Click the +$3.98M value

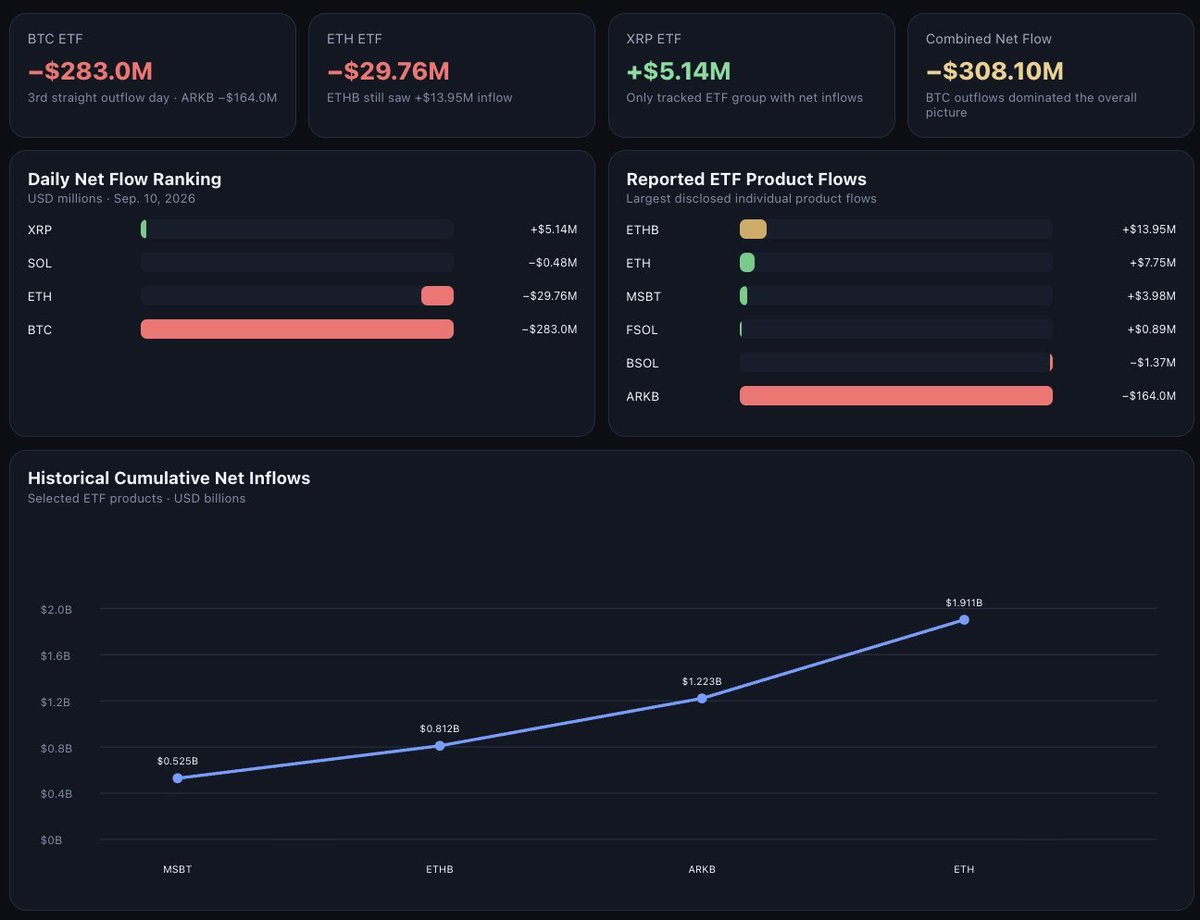[1152, 296]
